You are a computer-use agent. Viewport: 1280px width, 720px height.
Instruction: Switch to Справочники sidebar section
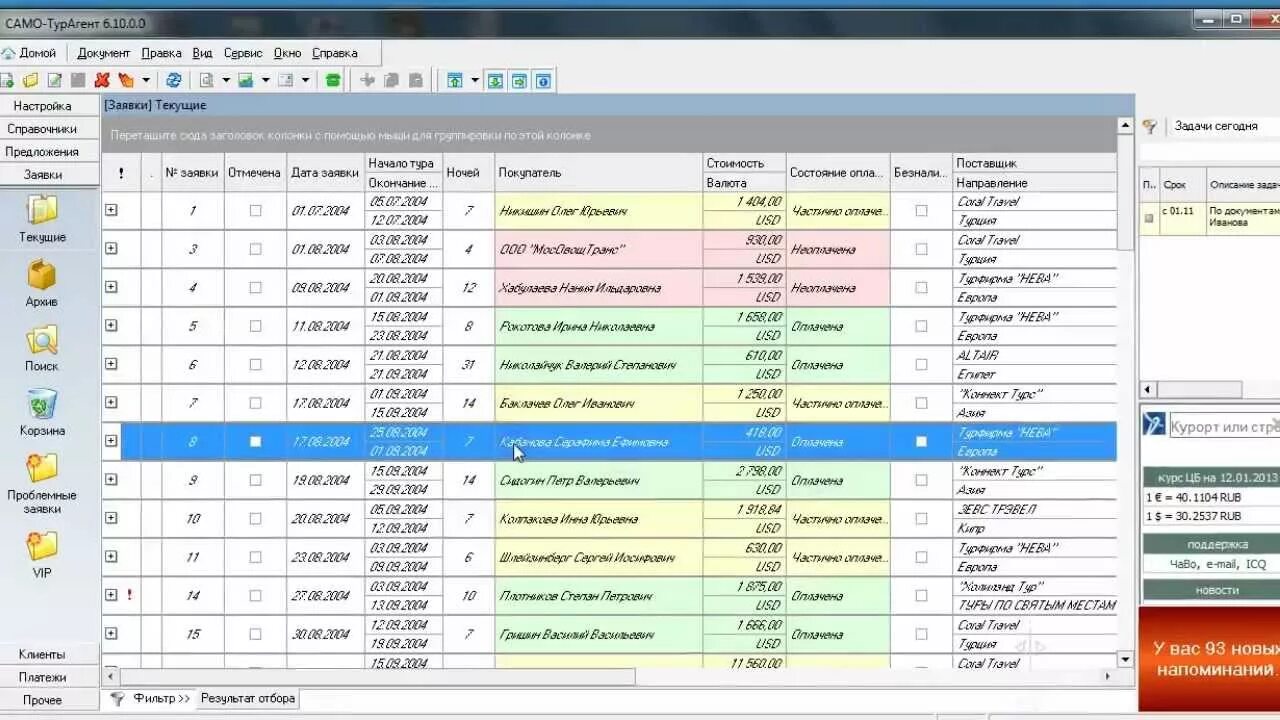tap(42, 129)
